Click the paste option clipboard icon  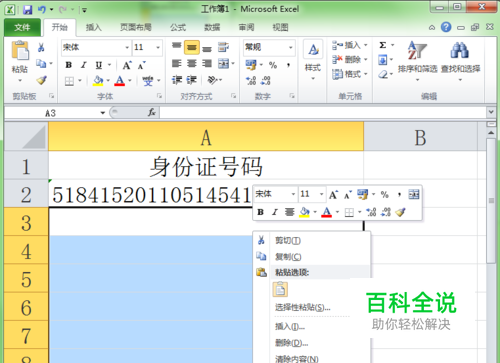pyautogui.click(x=280, y=290)
